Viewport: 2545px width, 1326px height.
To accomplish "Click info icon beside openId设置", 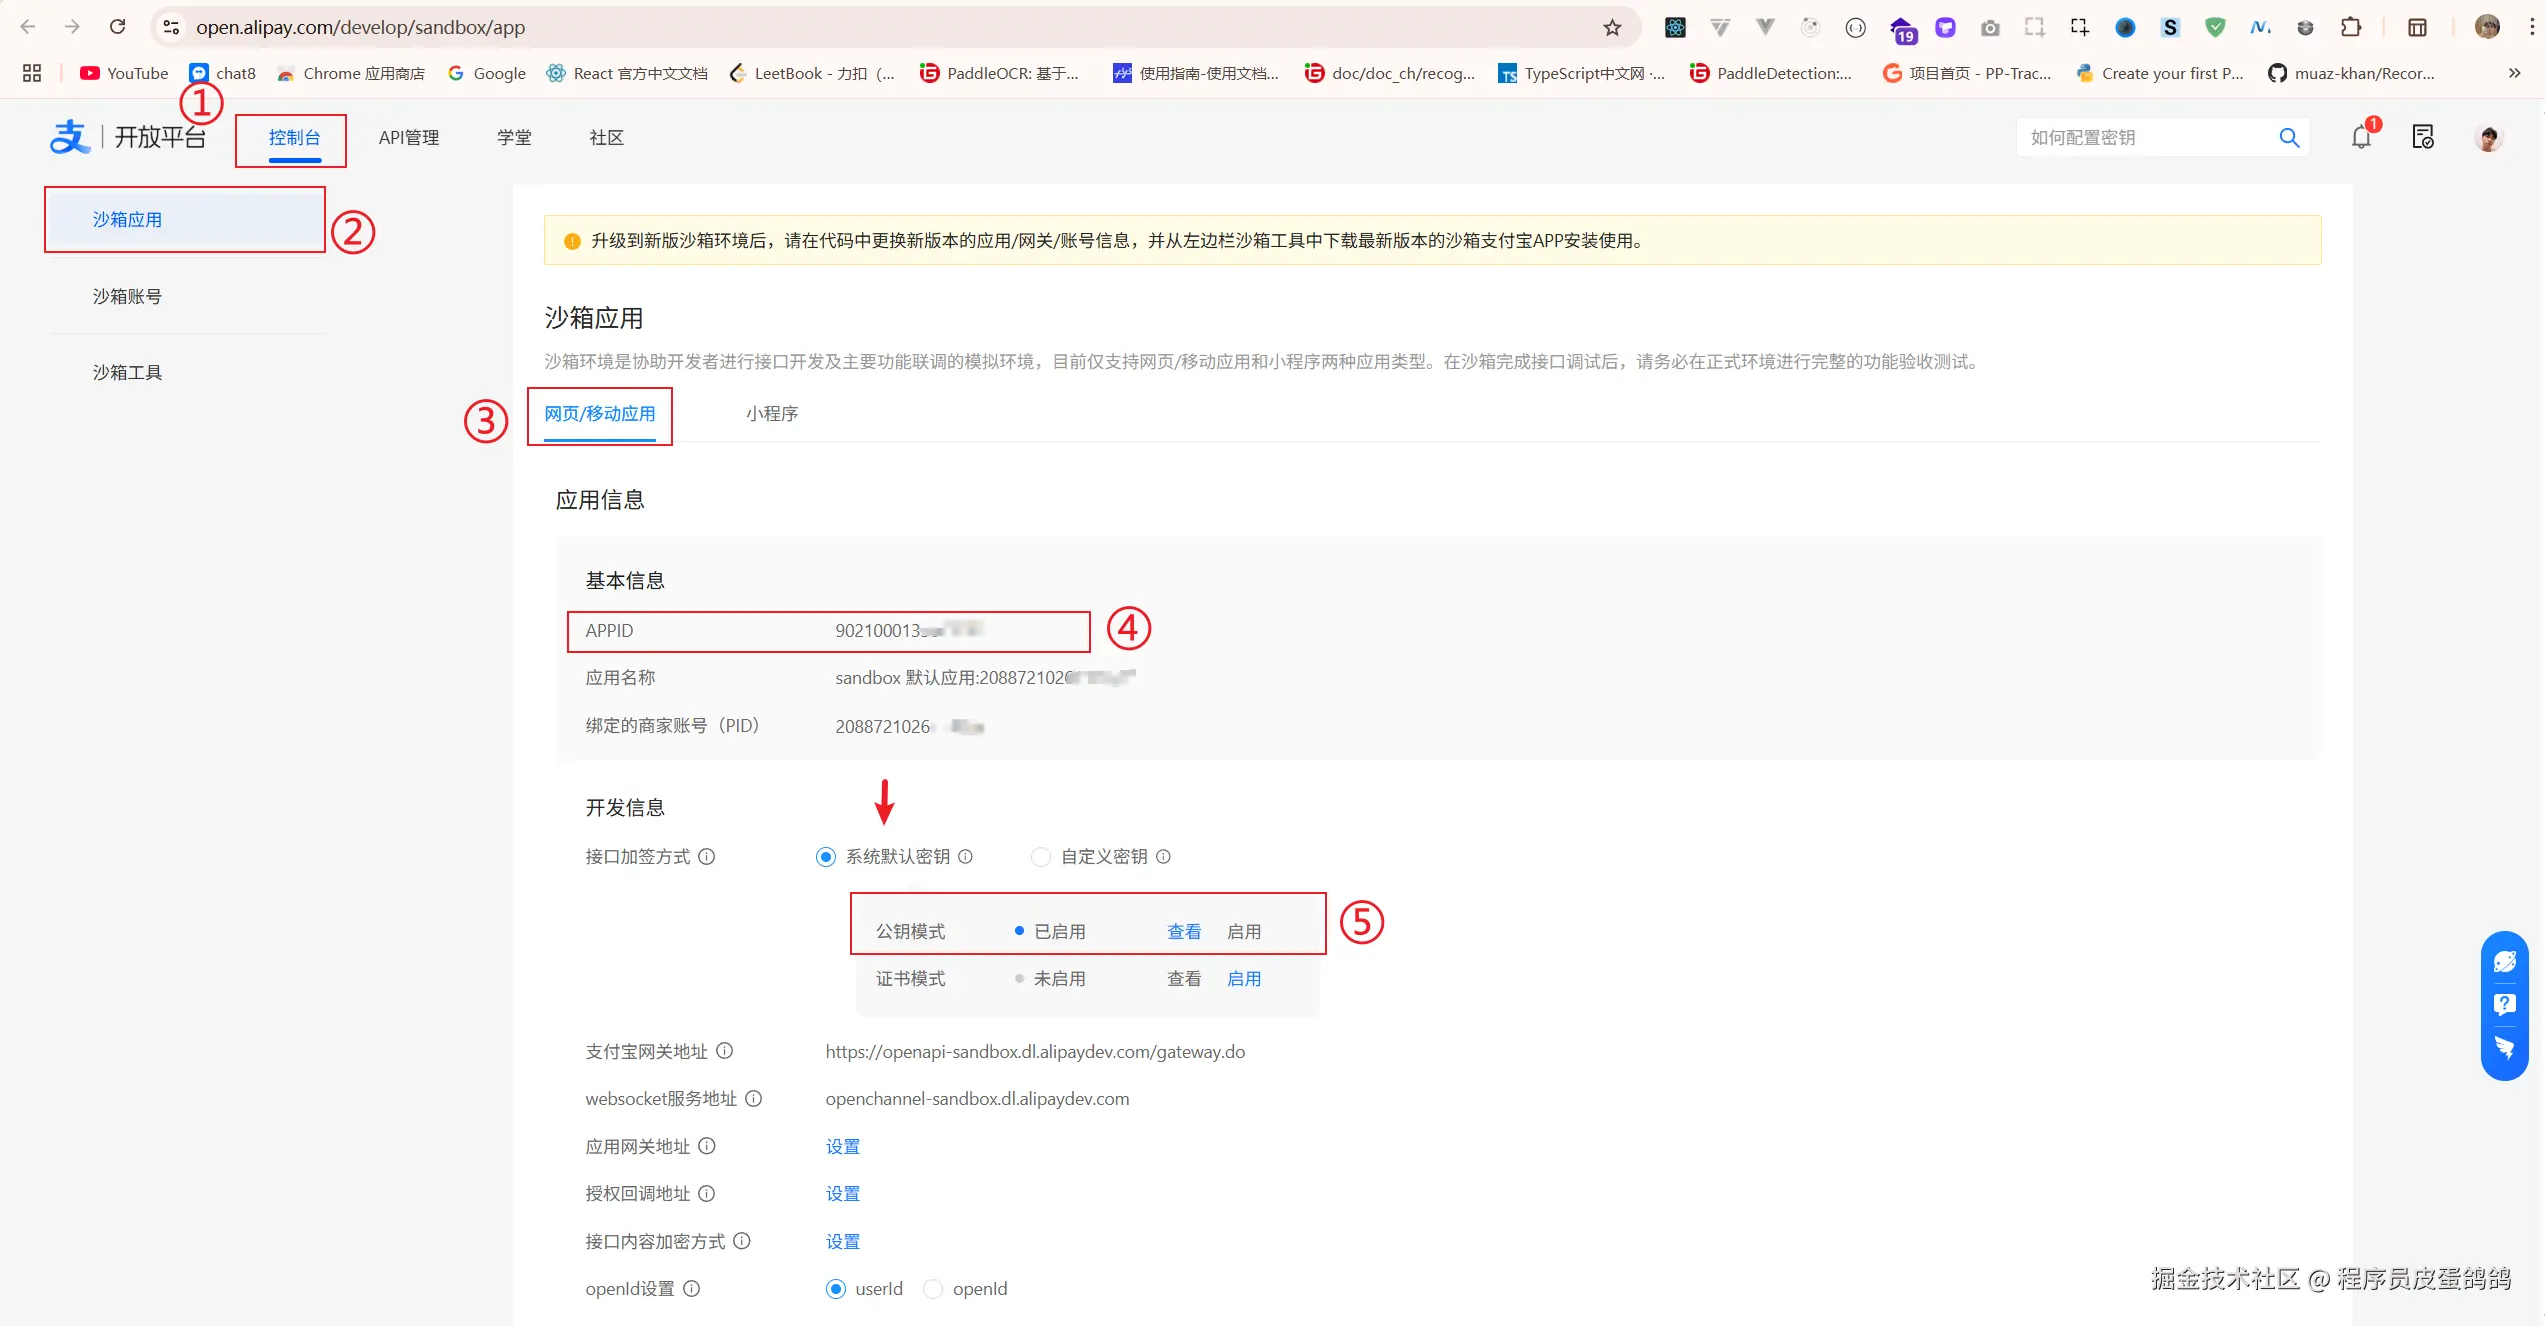I will (x=691, y=1288).
